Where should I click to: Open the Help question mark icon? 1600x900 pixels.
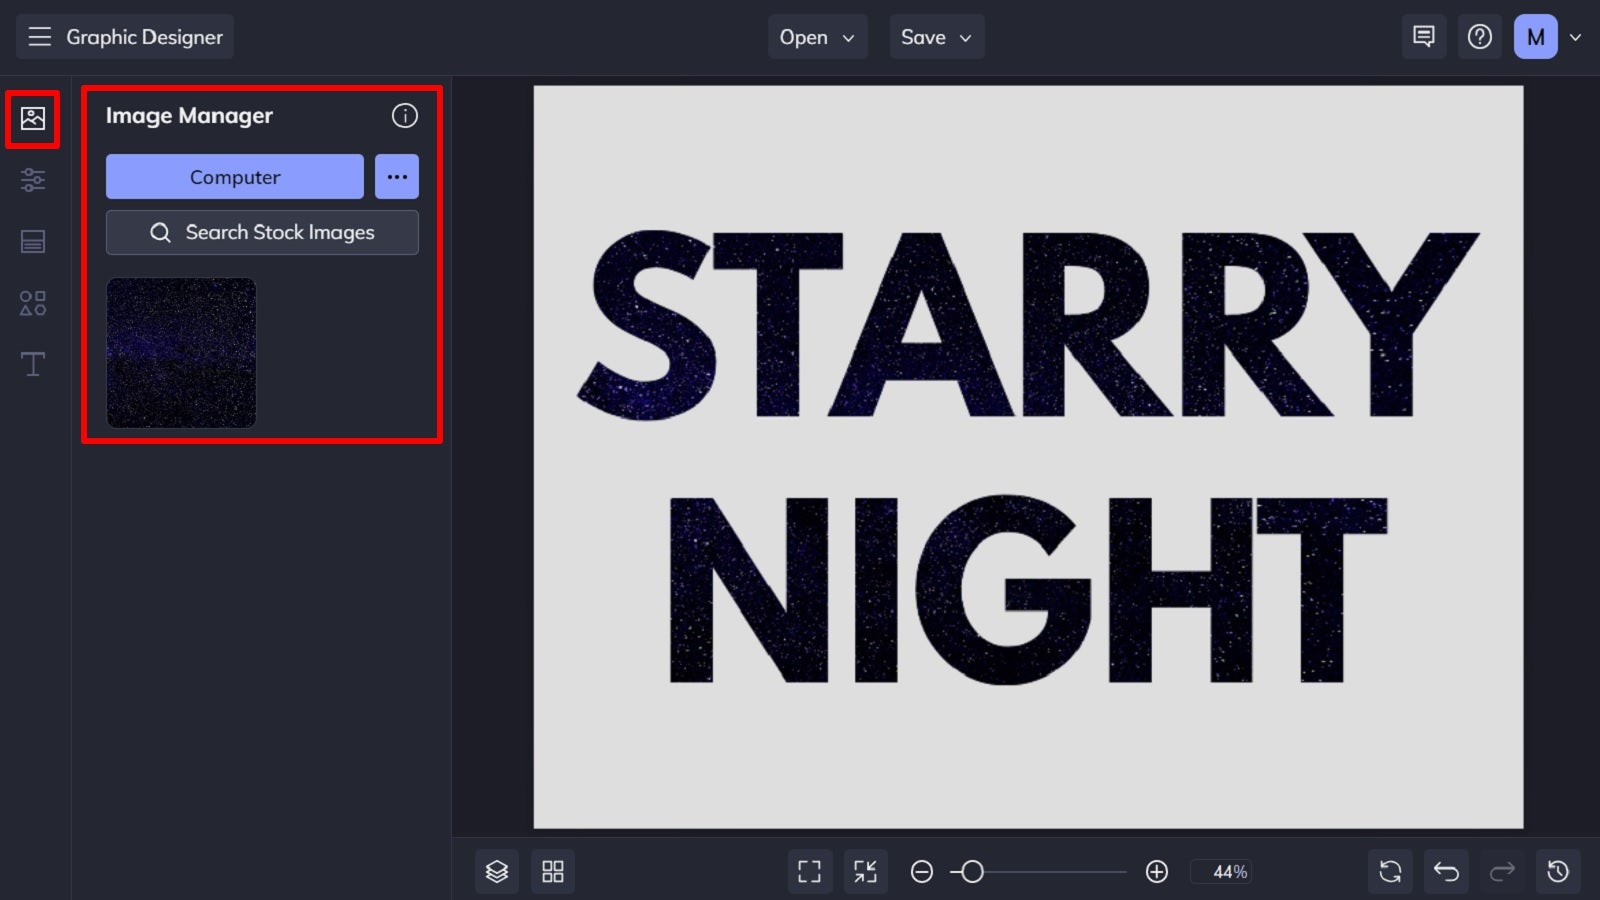click(1479, 36)
